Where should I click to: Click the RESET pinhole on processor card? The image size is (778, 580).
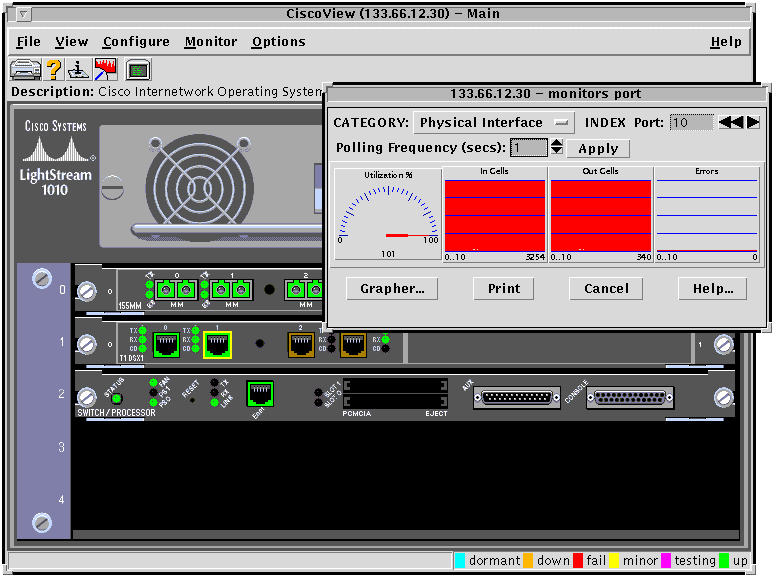(192, 400)
